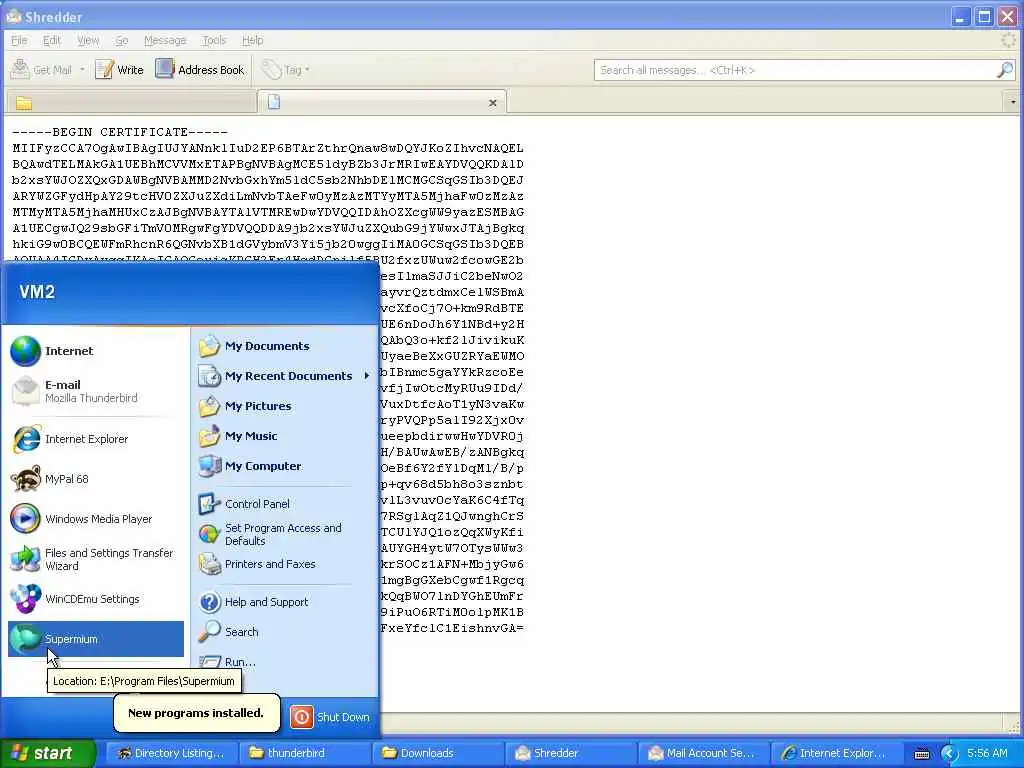The height and width of the screenshot is (768, 1024).
Task: Open the Edit menu
Action: (52, 40)
